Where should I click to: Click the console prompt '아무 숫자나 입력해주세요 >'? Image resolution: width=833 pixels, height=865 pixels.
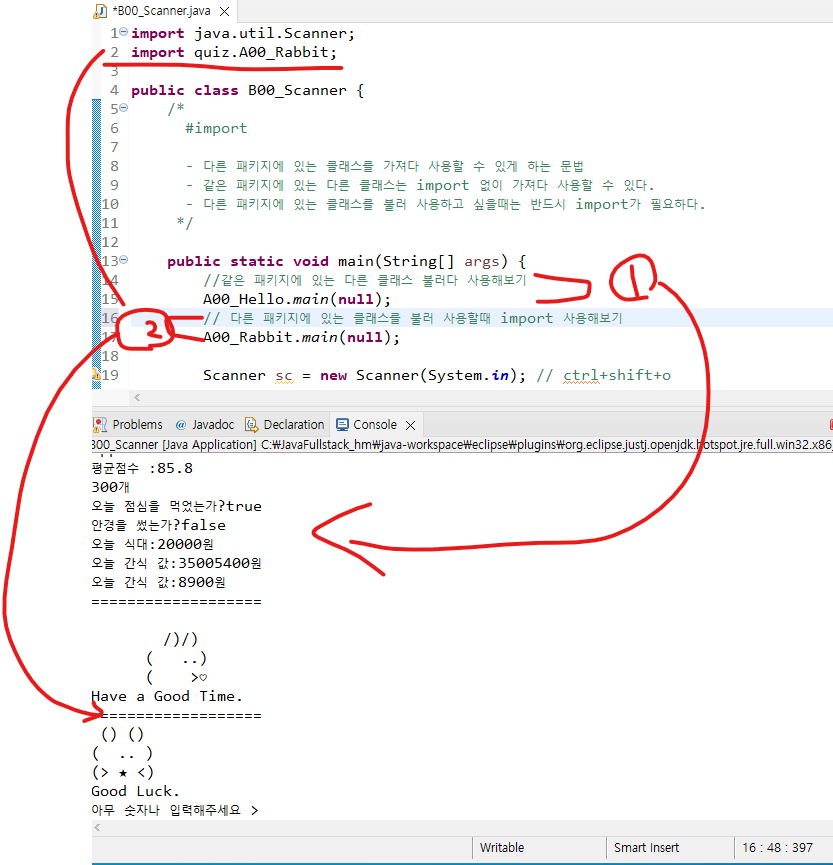175,810
